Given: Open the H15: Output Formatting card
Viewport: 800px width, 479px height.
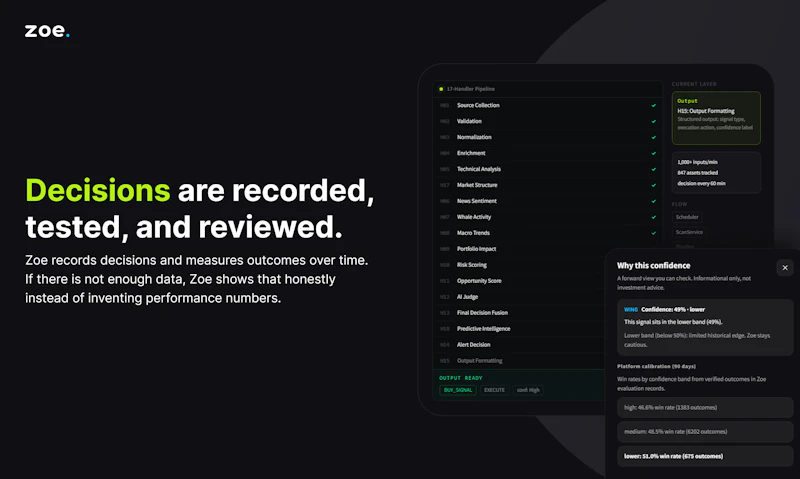Looking at the screenshot, I should pos(716,118).
